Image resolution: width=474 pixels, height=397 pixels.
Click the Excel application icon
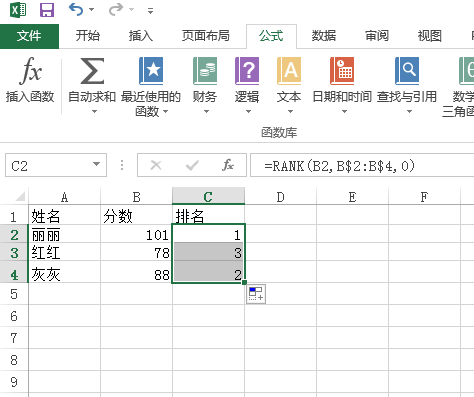click(17, 10)
